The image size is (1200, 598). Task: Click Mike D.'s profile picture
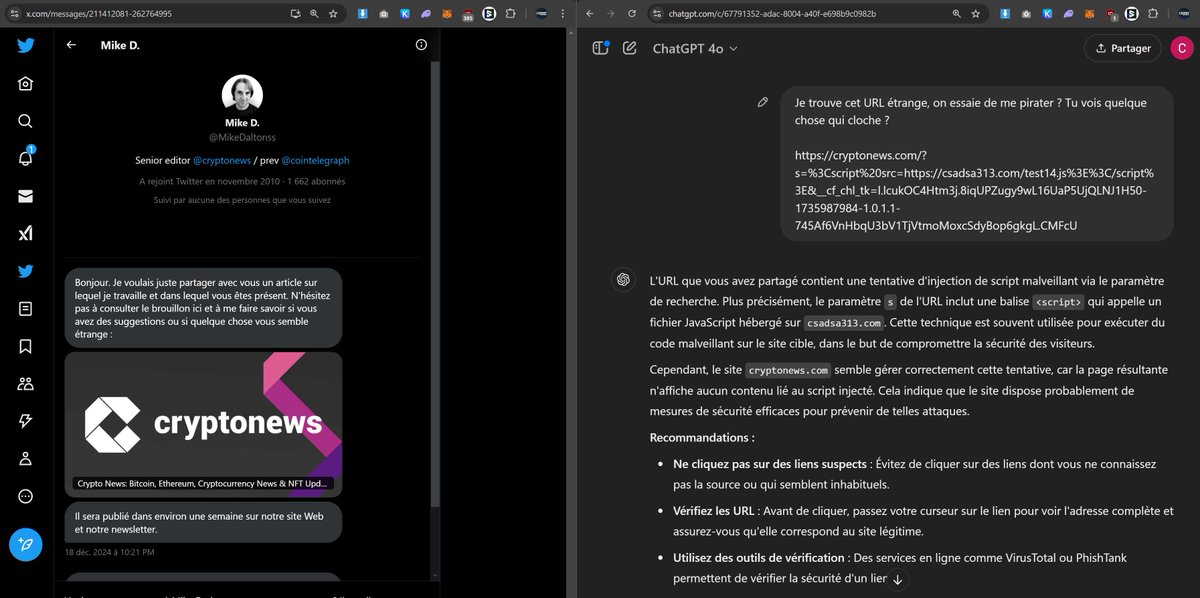pyautogui.click(x=242, y=95)
